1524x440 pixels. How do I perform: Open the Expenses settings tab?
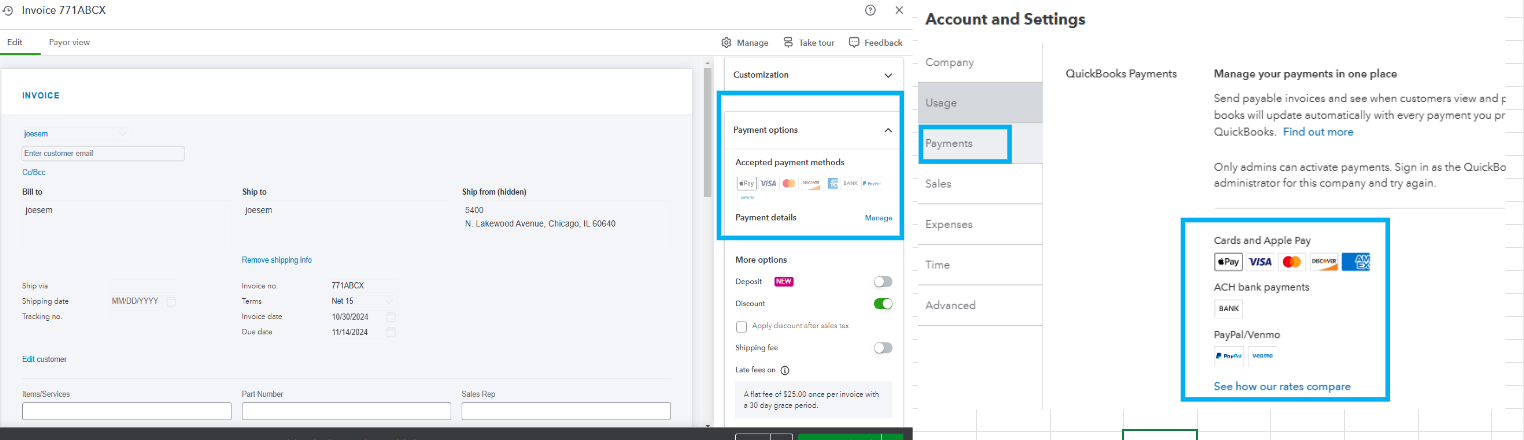(980, 224)
